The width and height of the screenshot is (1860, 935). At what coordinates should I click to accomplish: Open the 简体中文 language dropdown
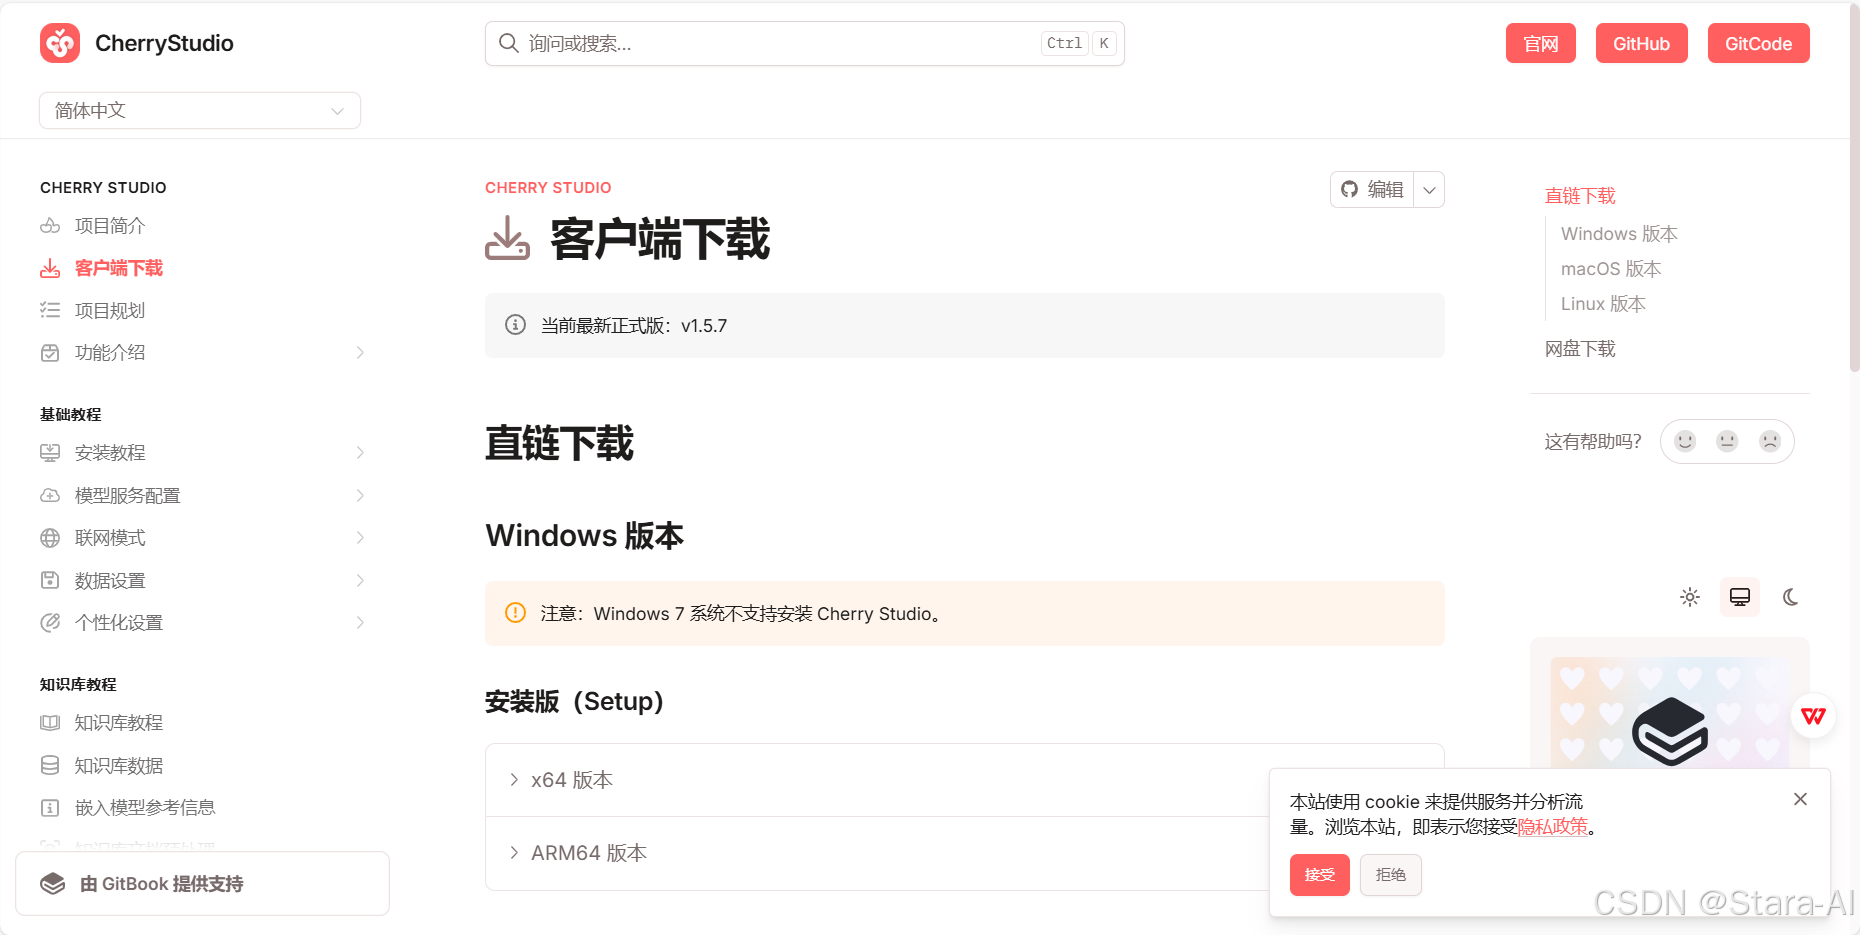point(200,110)
